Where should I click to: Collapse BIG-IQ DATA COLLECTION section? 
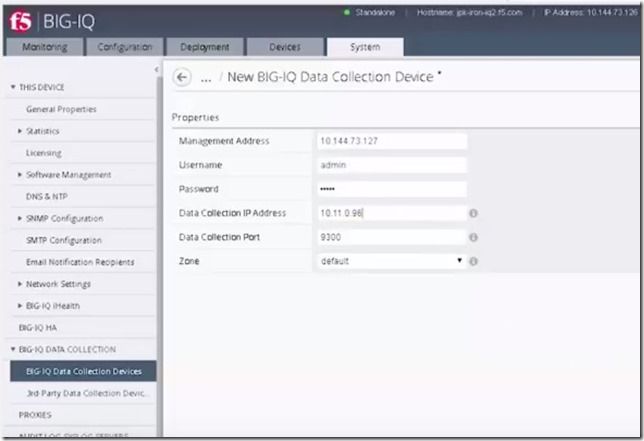[13, 349]
